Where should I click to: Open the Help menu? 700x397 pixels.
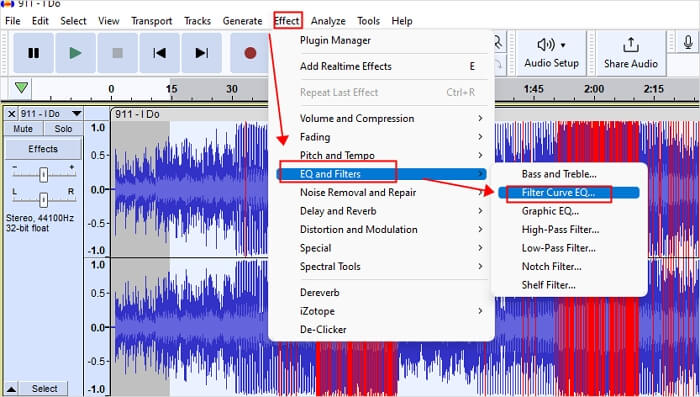tap(402, 21)
